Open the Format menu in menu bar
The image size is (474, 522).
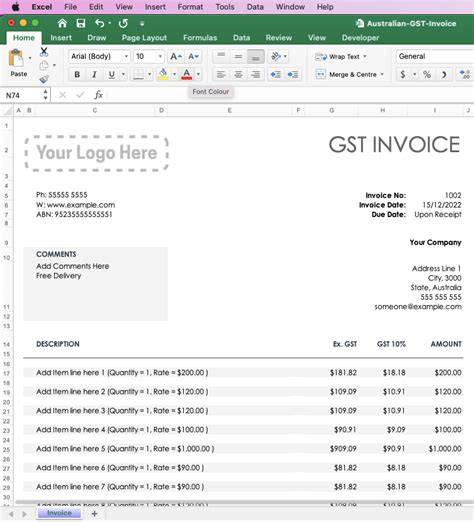coord(190,7)
